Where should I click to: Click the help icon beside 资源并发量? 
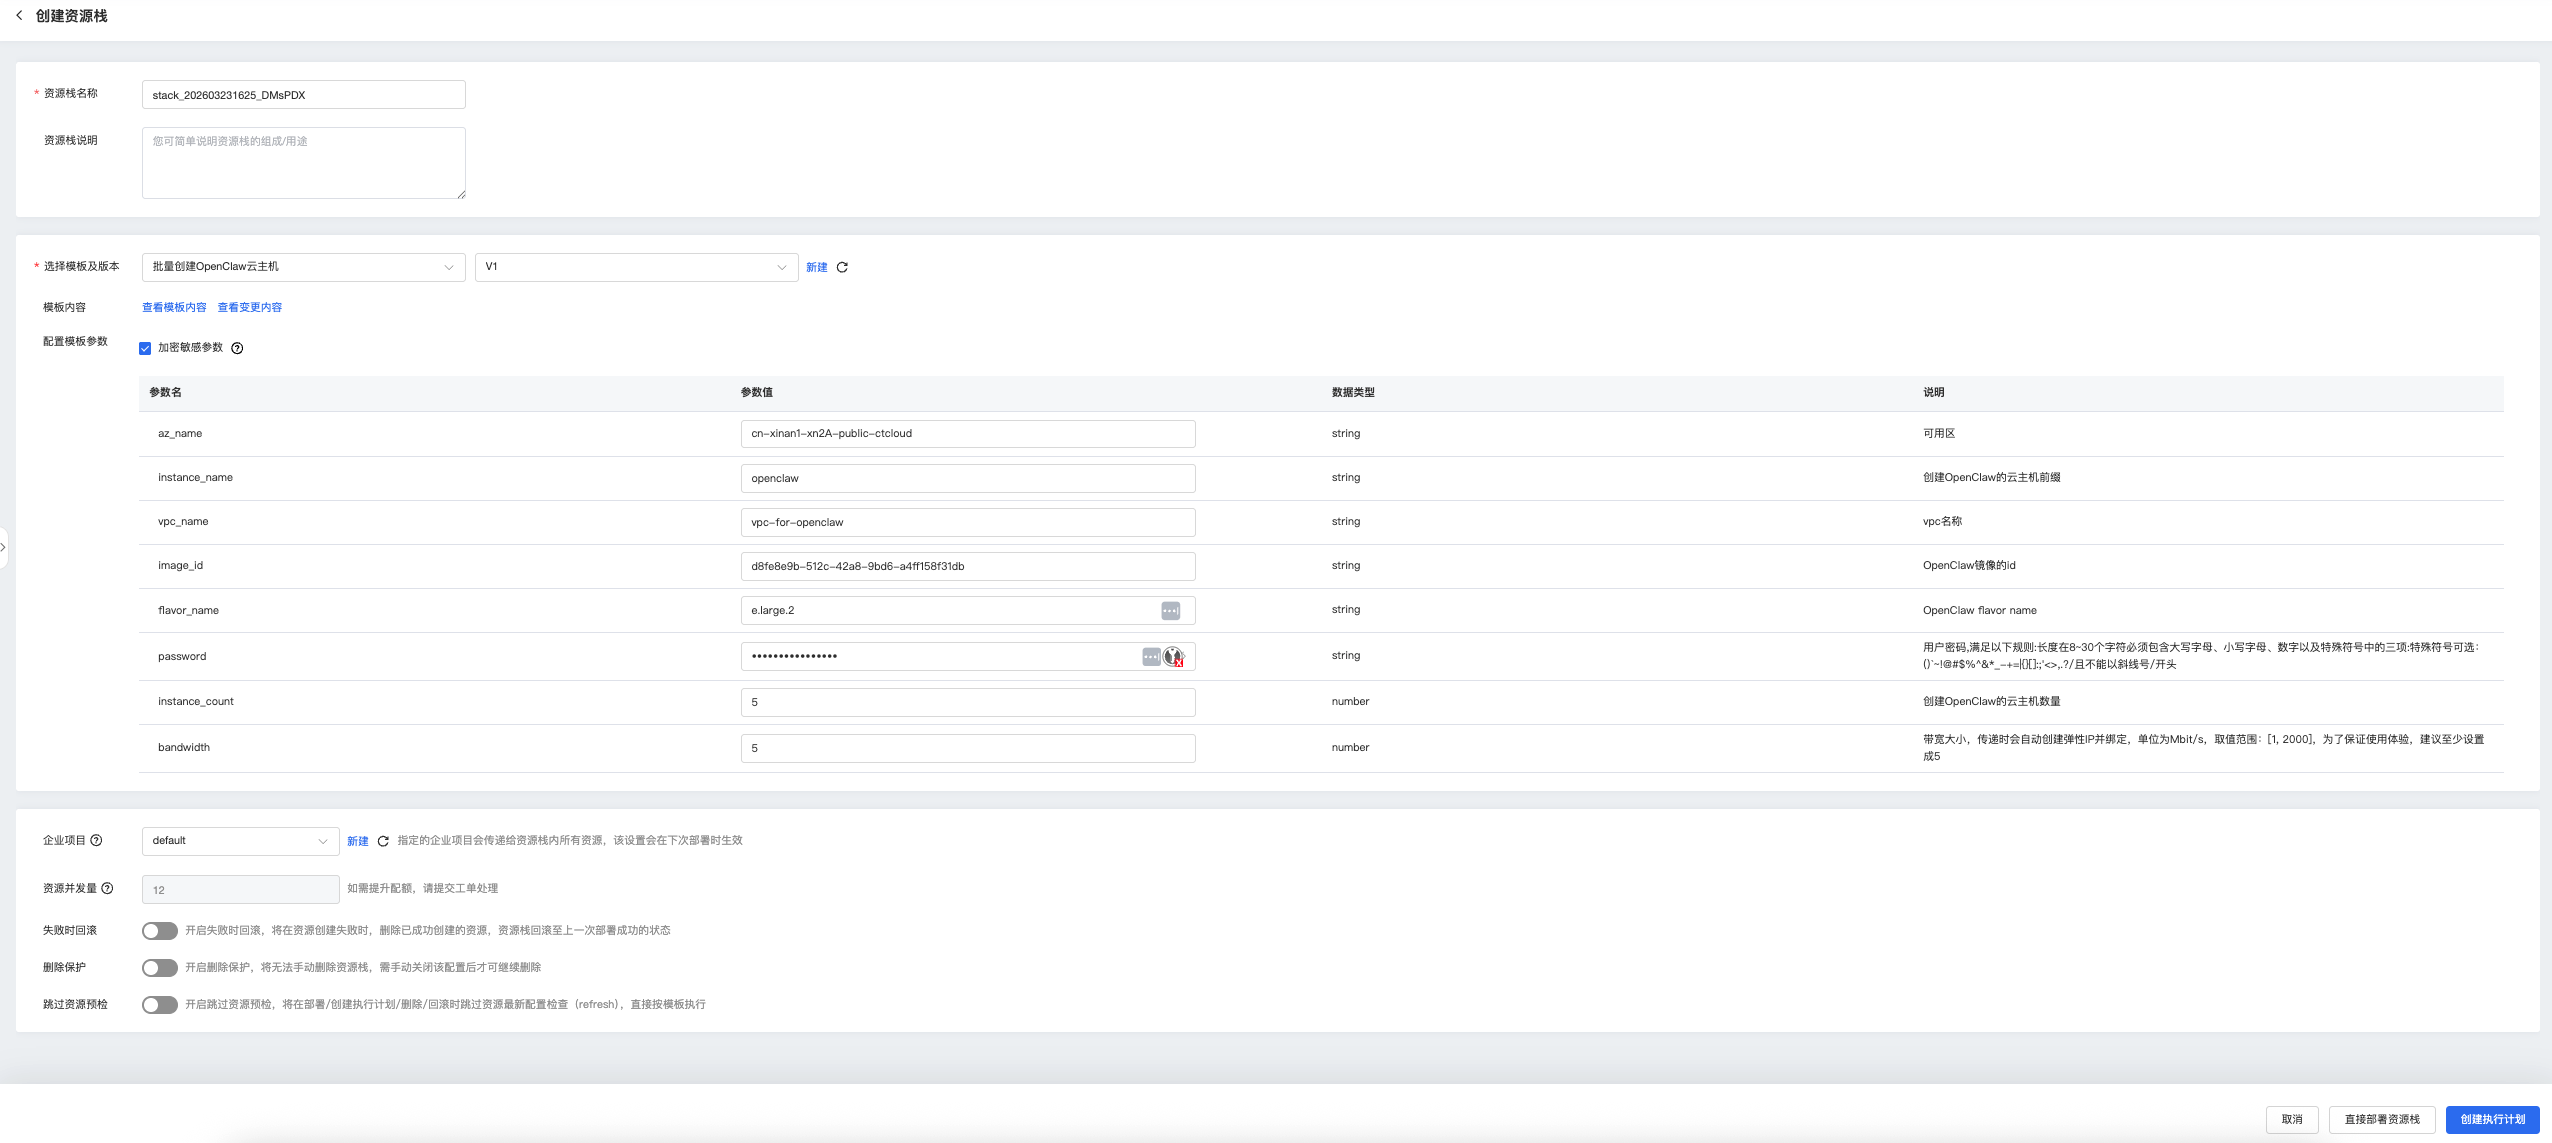(107, 888)
